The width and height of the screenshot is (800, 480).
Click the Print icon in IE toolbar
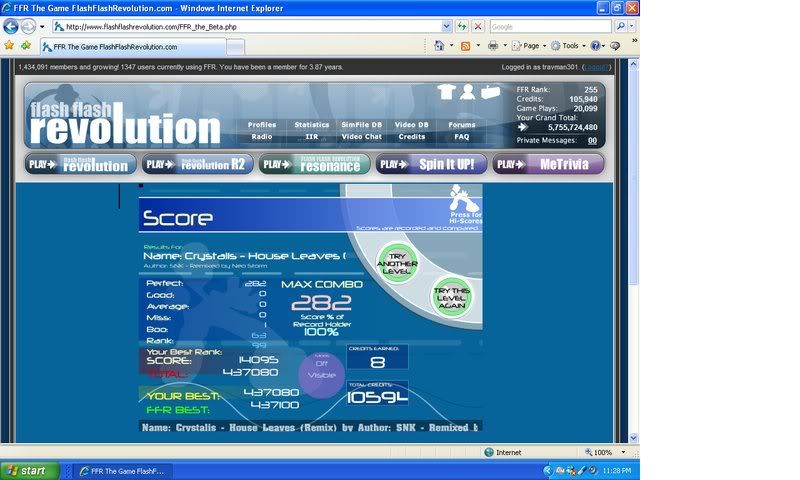(x=493, y=46)
